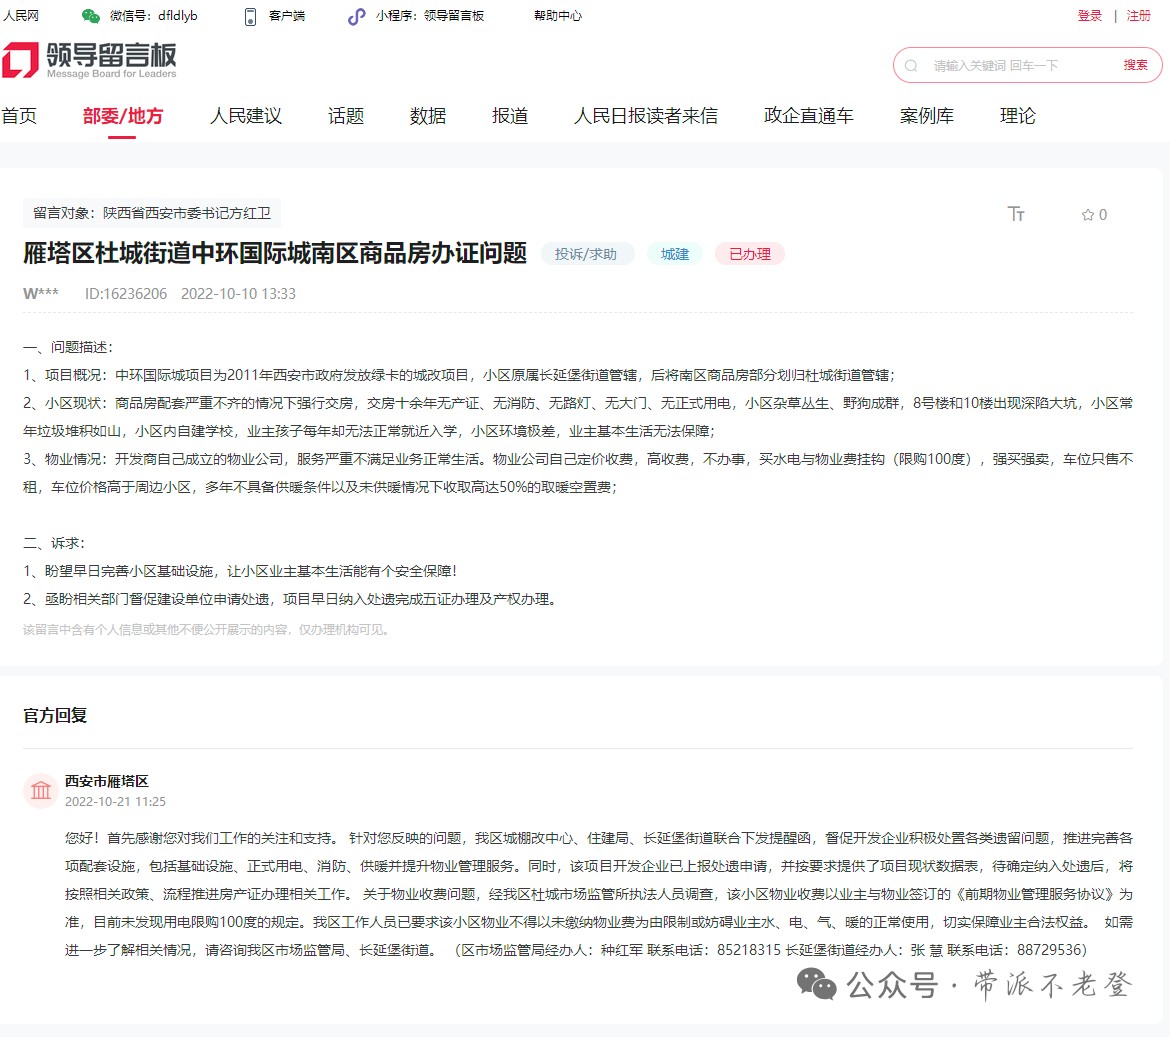The width and height of the screenshot is (1170, 1037).
Task: Open the 部委/地方 tab
Action: [122, 116]
